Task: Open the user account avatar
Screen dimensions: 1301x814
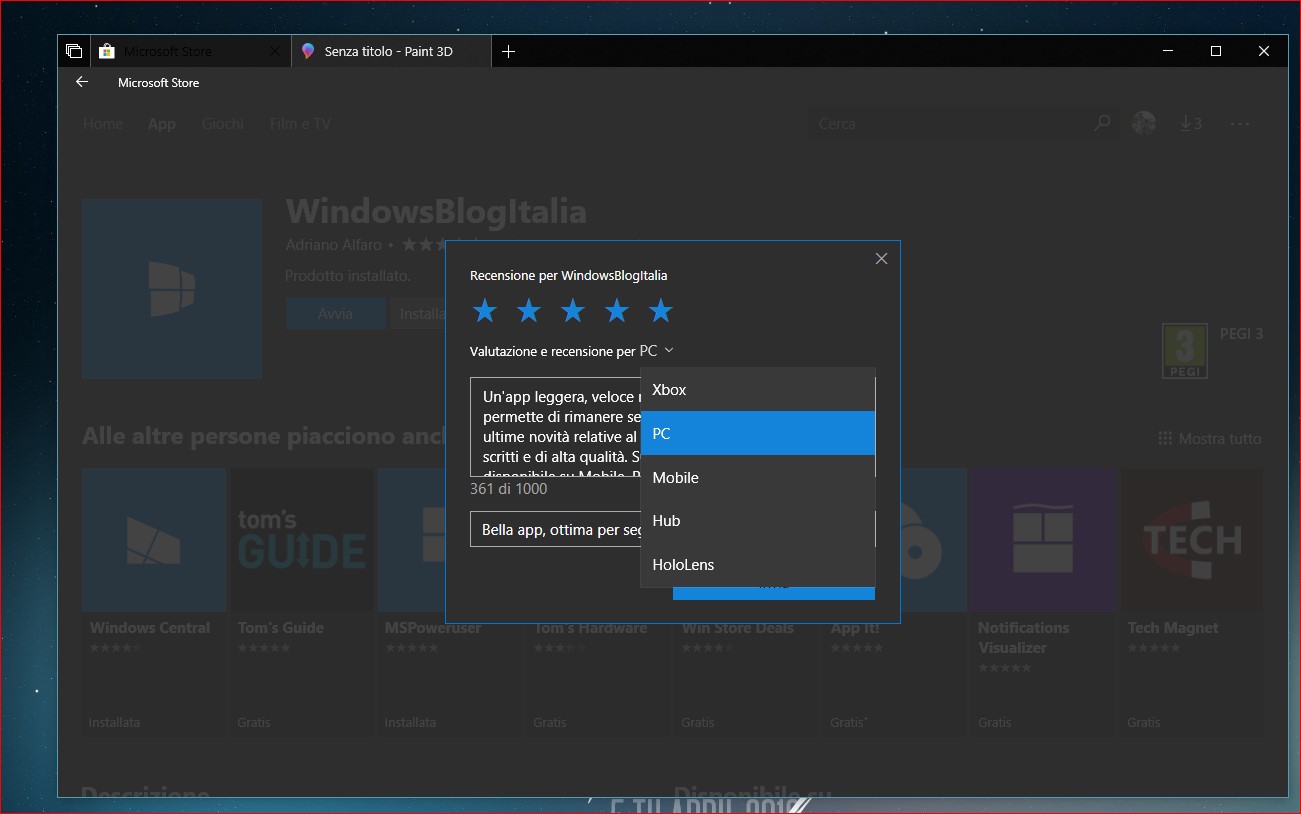Action: pyautogui.click(x=1144, y=123)
